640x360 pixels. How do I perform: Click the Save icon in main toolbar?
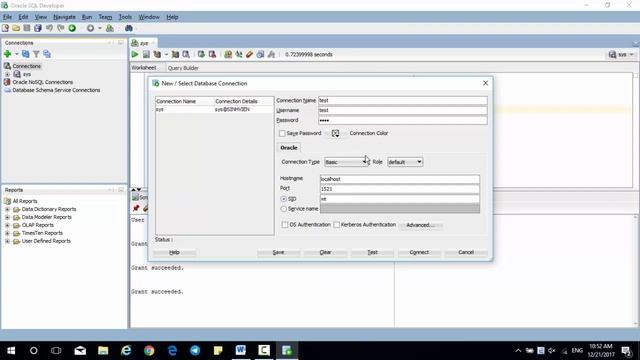tap(27, 28)
